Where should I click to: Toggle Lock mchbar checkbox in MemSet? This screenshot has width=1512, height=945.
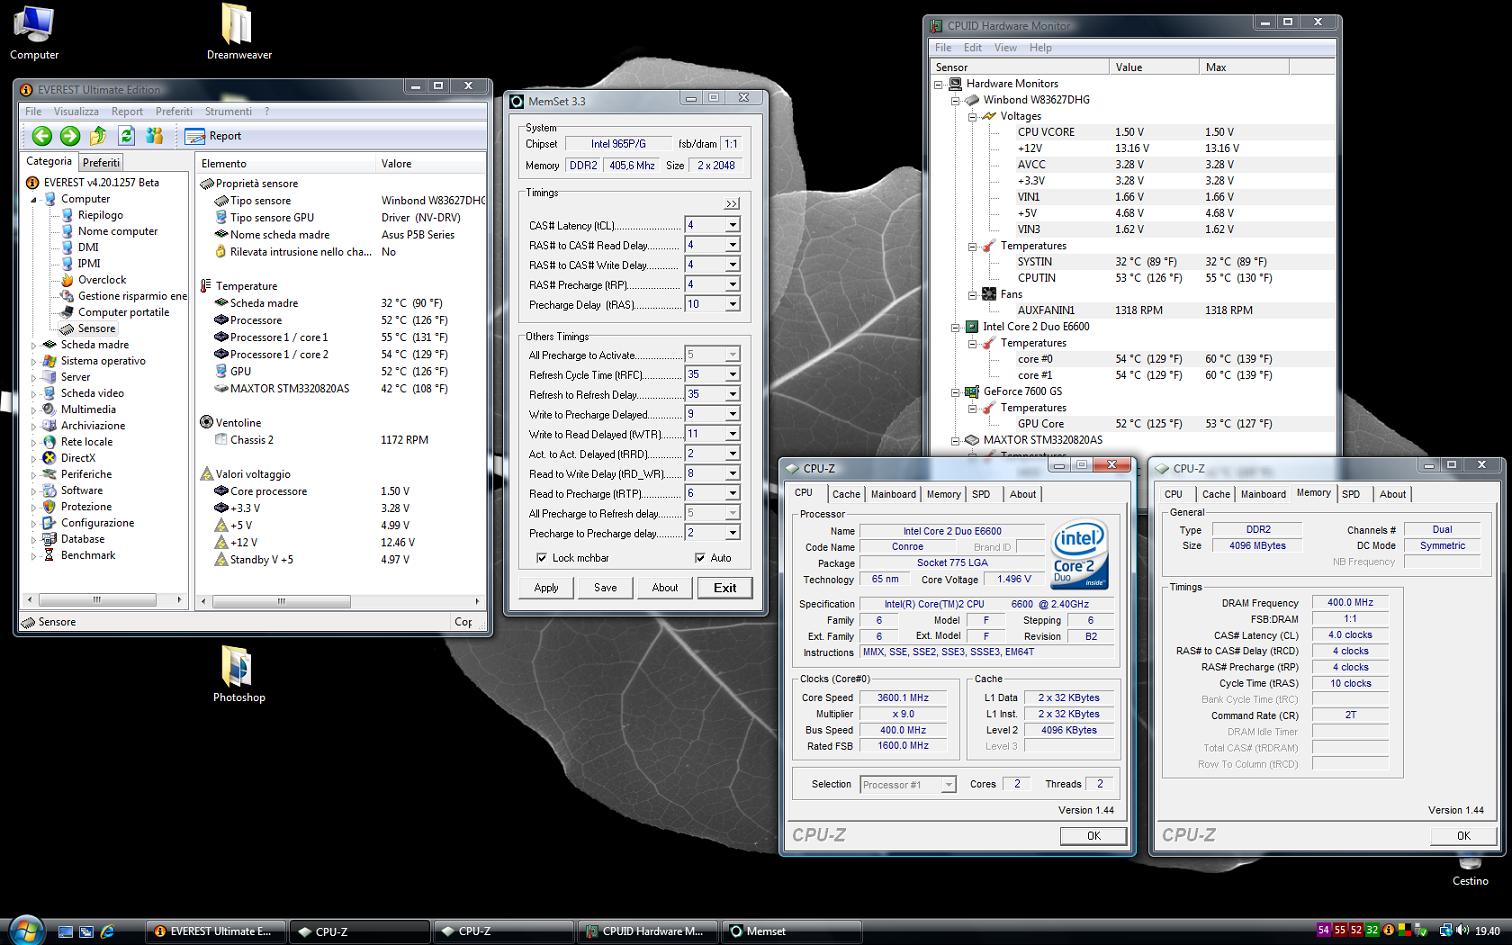point(541,558)
